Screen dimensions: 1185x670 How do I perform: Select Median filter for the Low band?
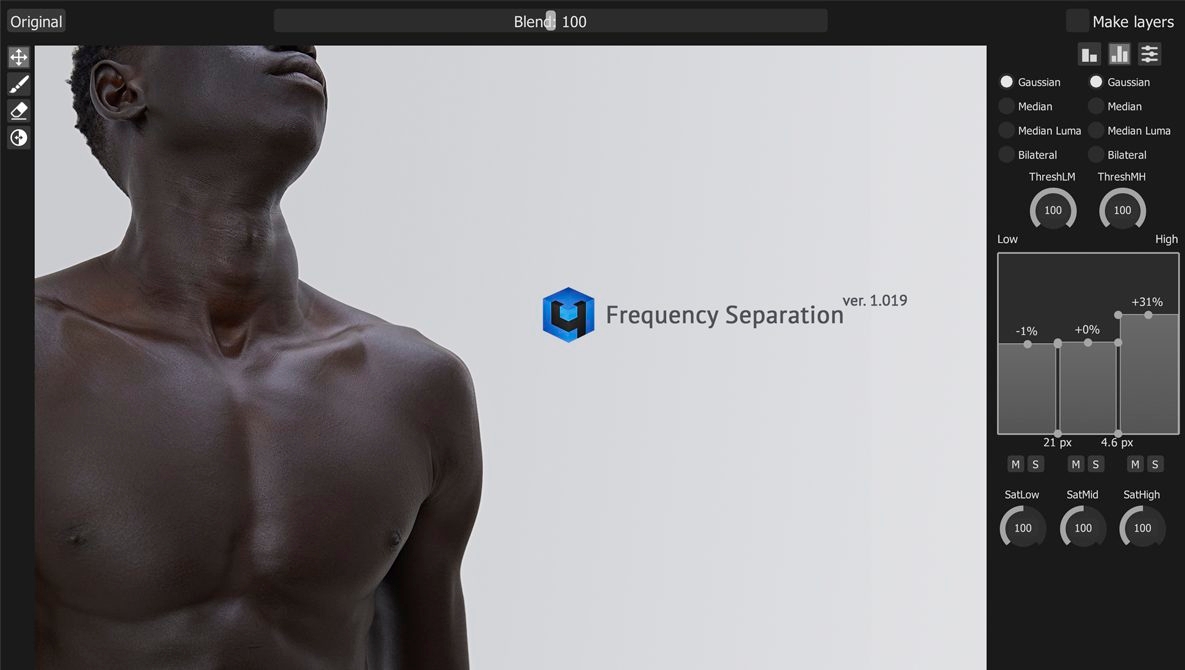pos(1006,106)
